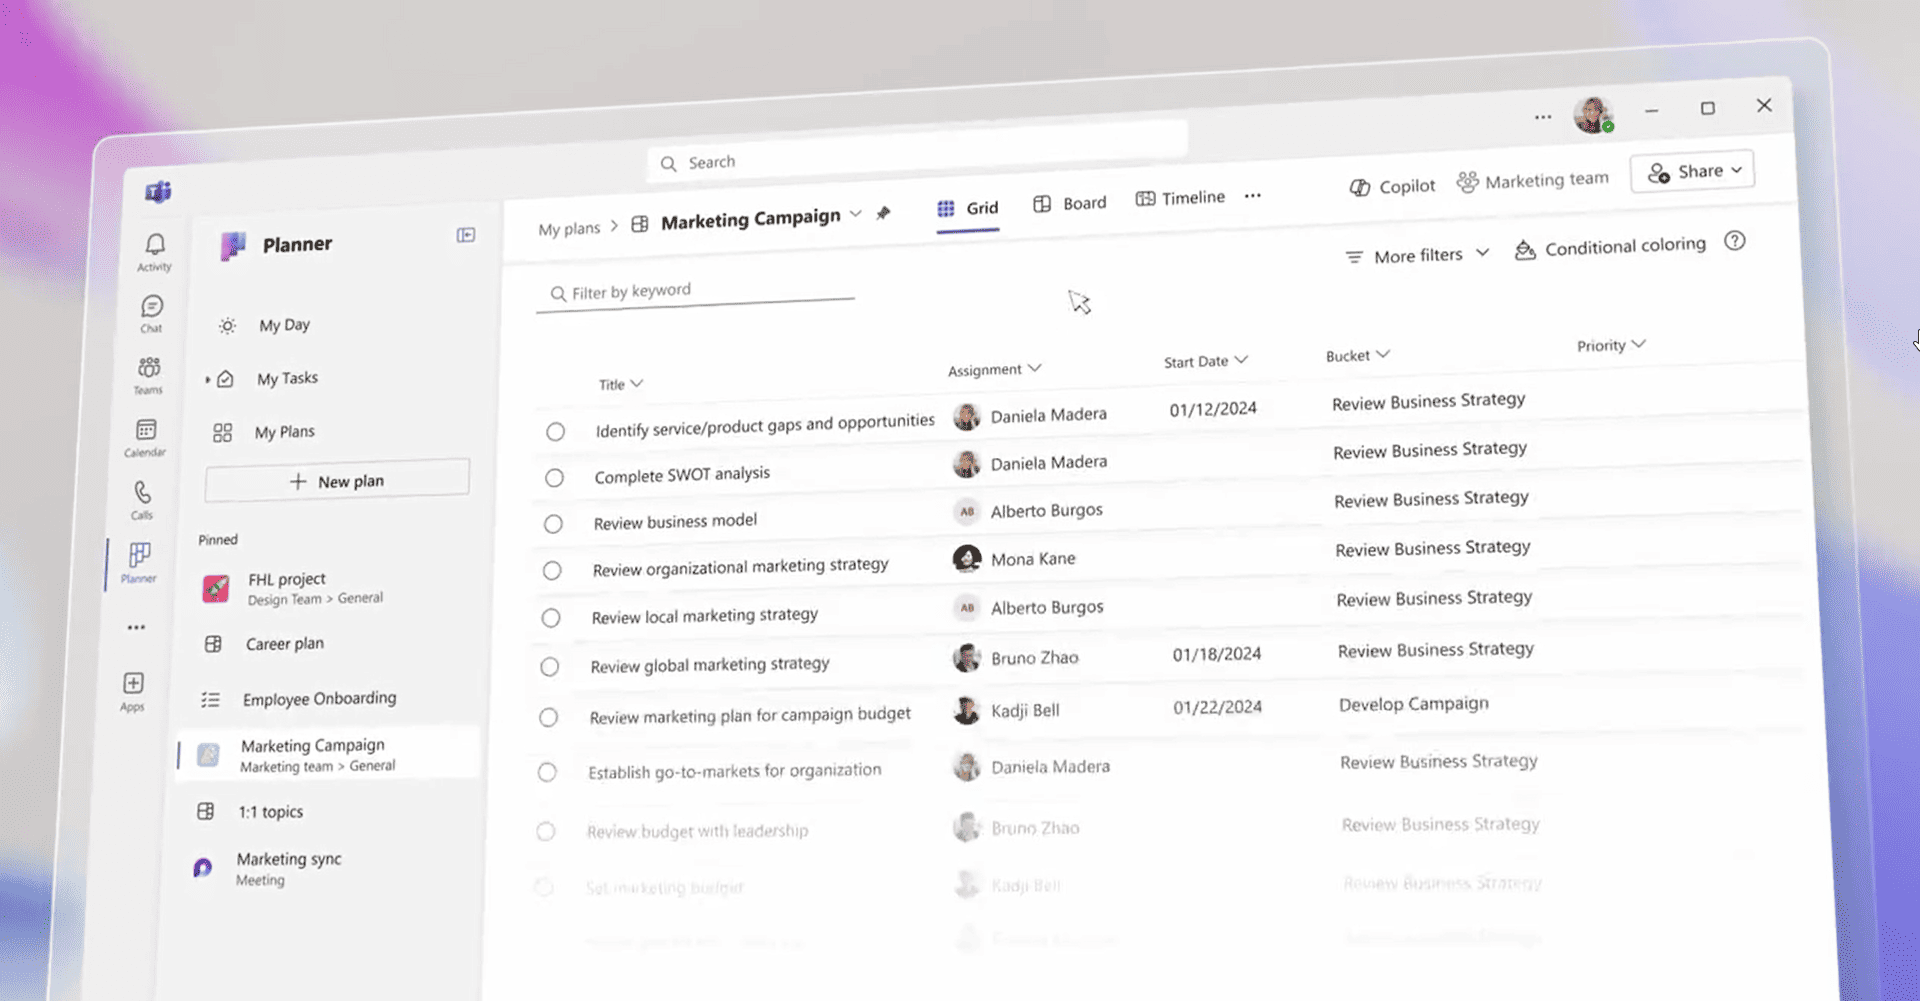Click the 01/22/2024 start date cell
Viewport: 1920px width, 1001px height.
tap(1217, 707)
